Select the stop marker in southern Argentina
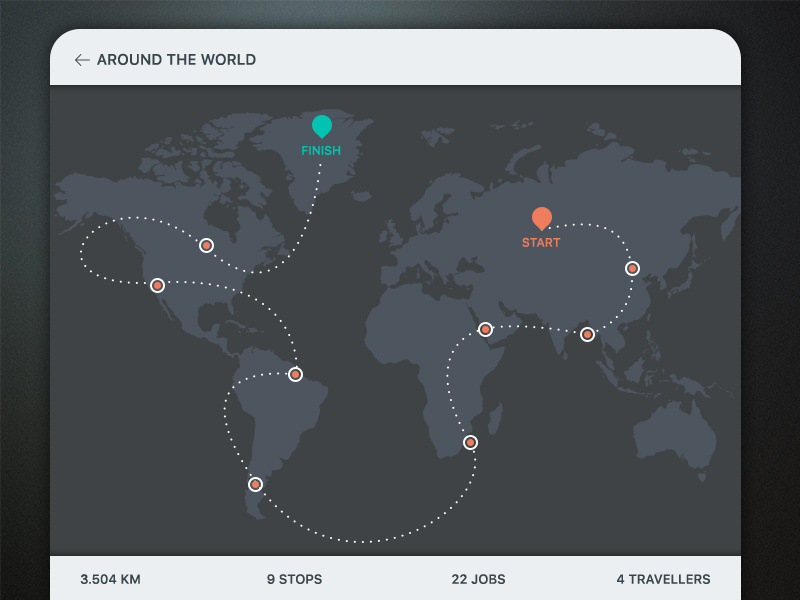800x600 pixels. click(x=255, y=484)
